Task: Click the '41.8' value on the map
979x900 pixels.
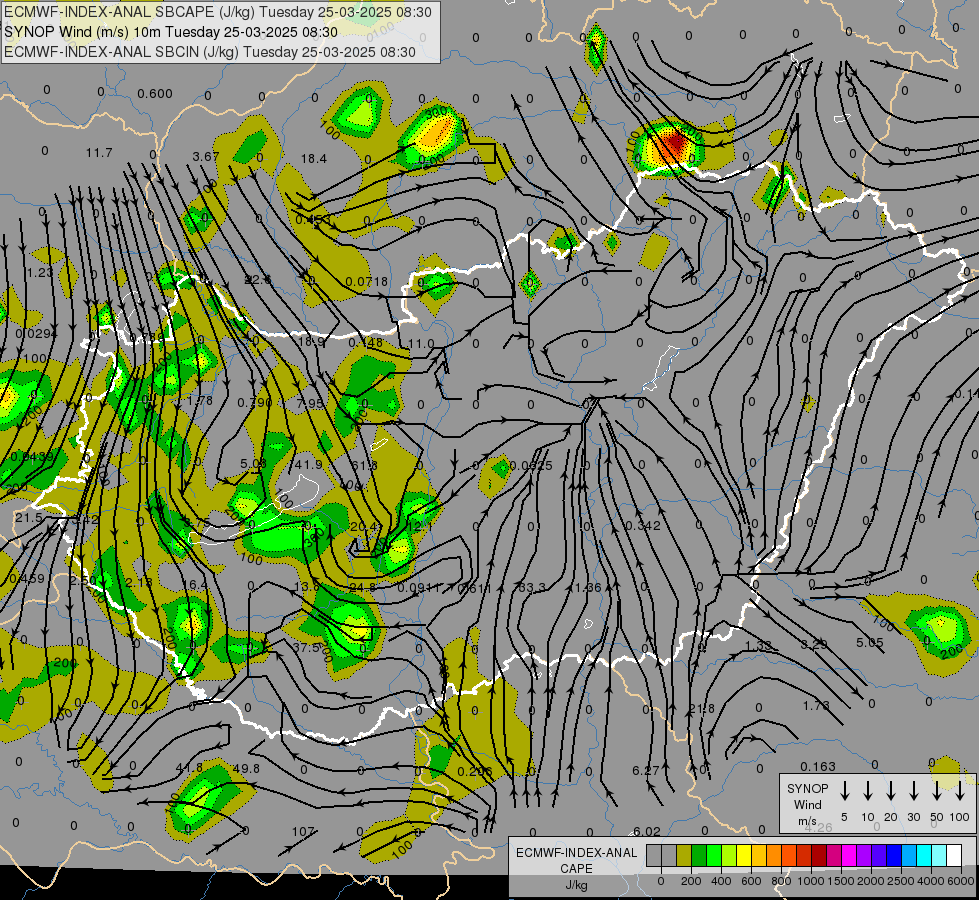Action: [189, 768]
